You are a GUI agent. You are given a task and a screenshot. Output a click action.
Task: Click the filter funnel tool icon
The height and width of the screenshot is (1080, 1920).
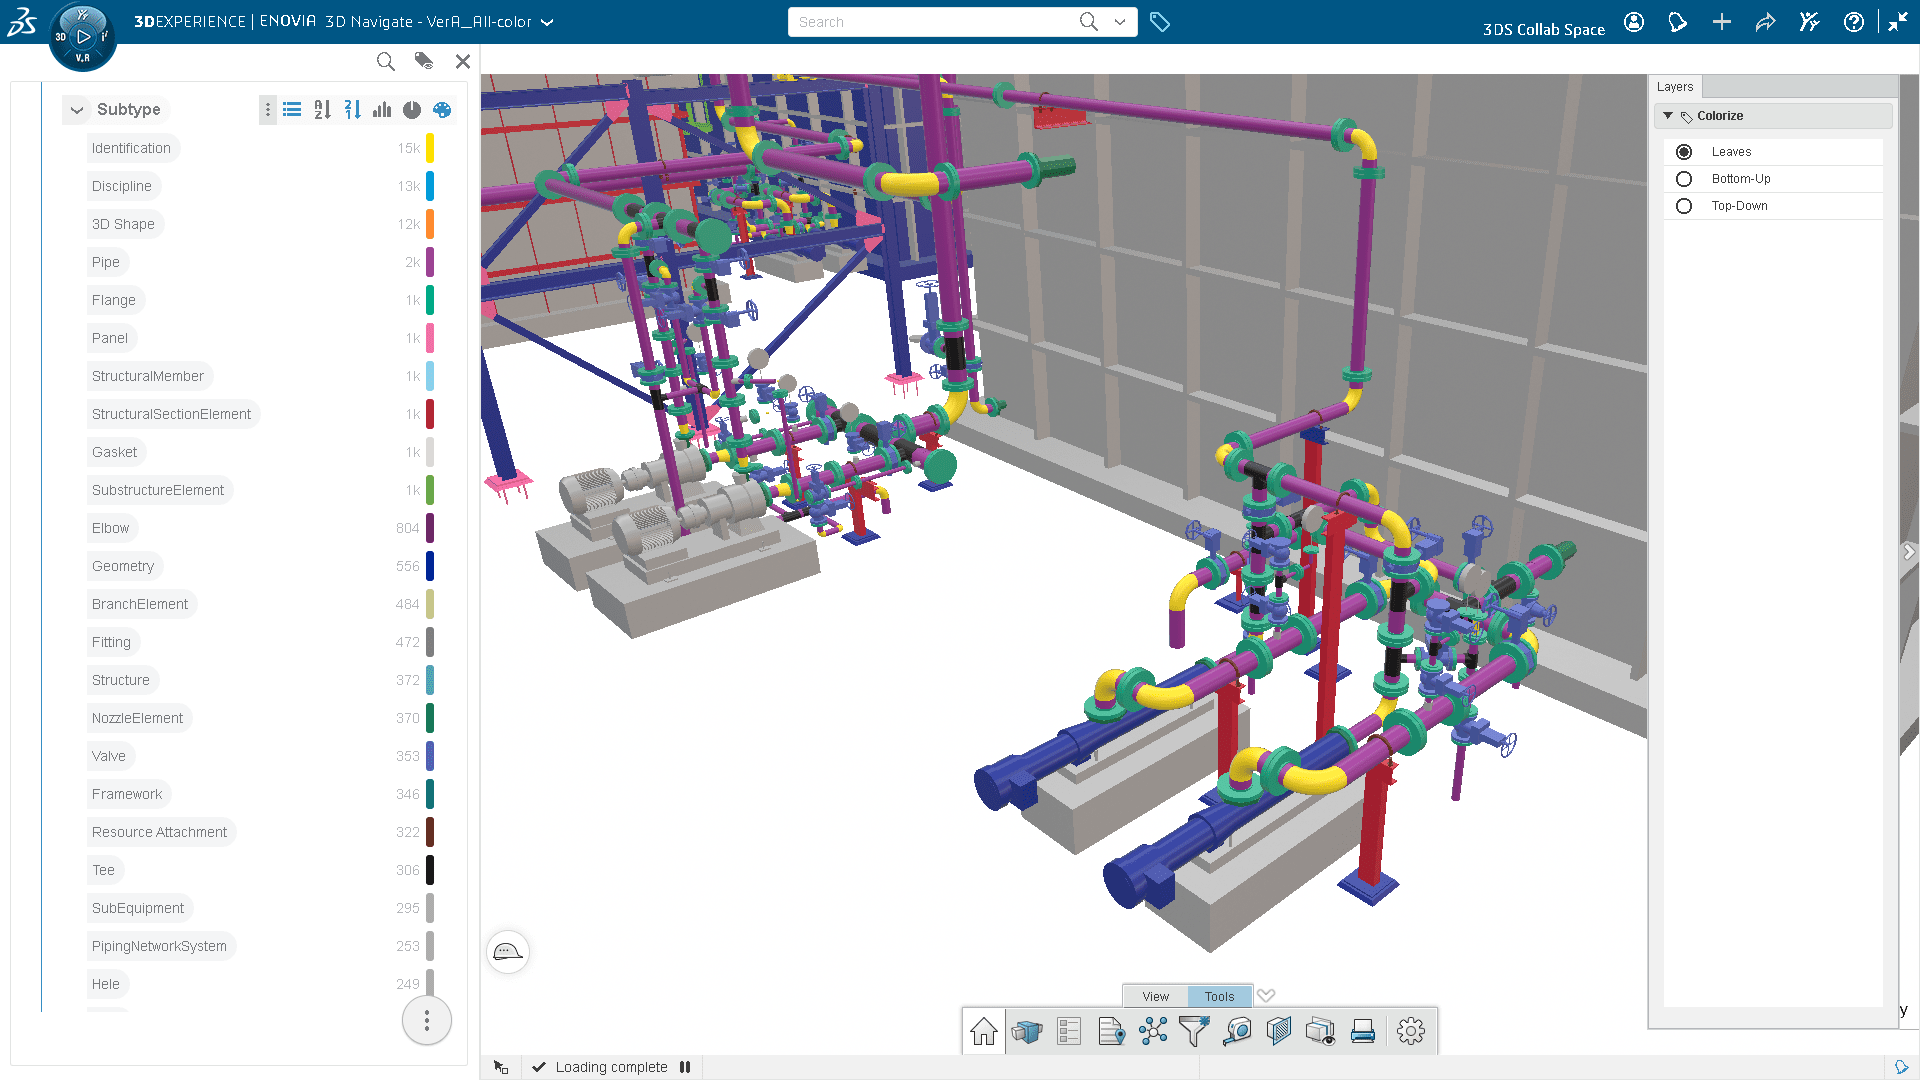tap(1195, 1031)
